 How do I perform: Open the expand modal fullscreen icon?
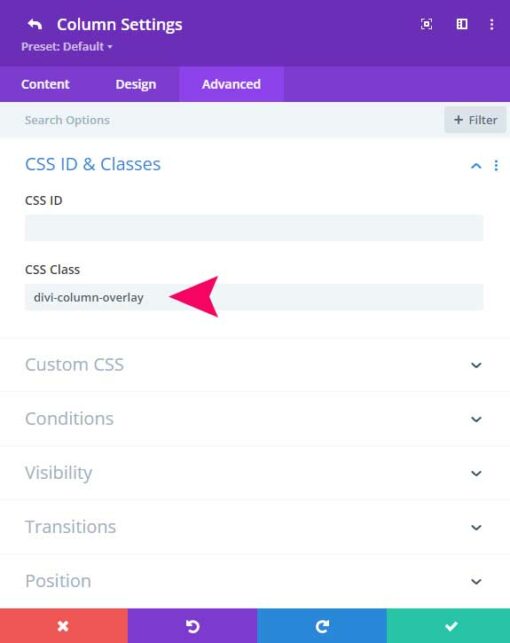[x=426, y=24]
